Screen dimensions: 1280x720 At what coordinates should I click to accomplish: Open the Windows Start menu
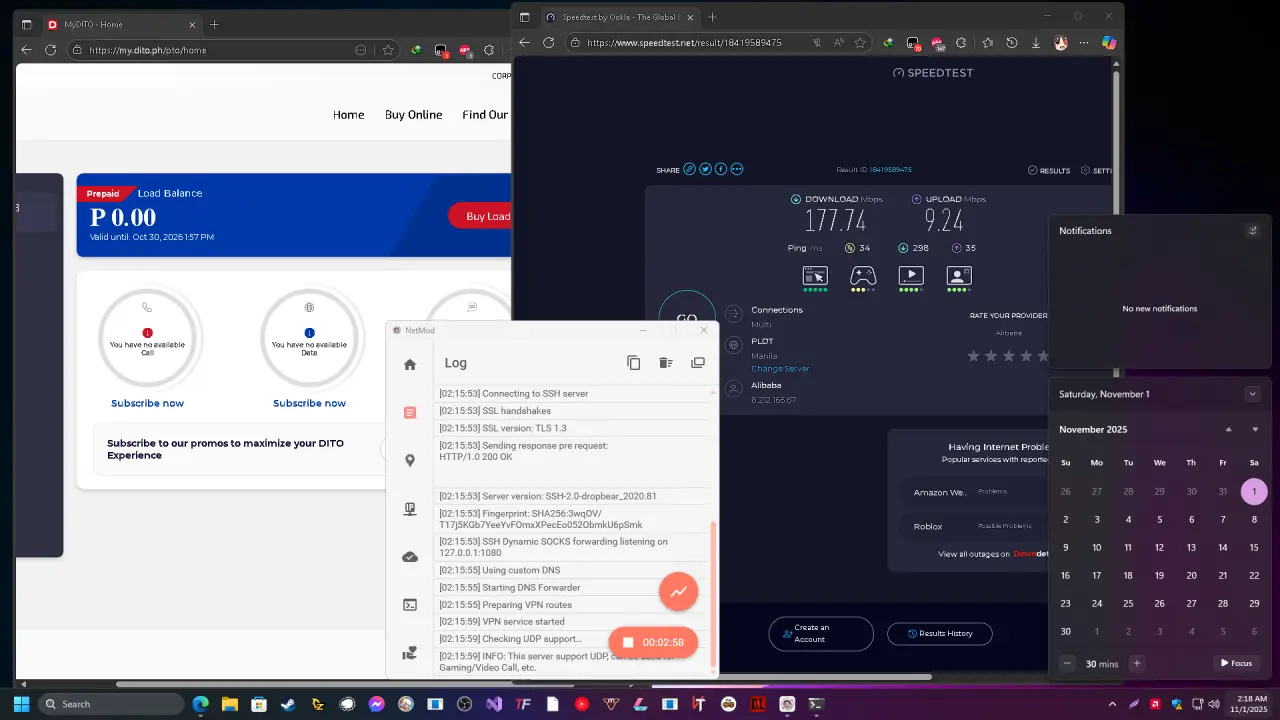[x=21, y=704]
